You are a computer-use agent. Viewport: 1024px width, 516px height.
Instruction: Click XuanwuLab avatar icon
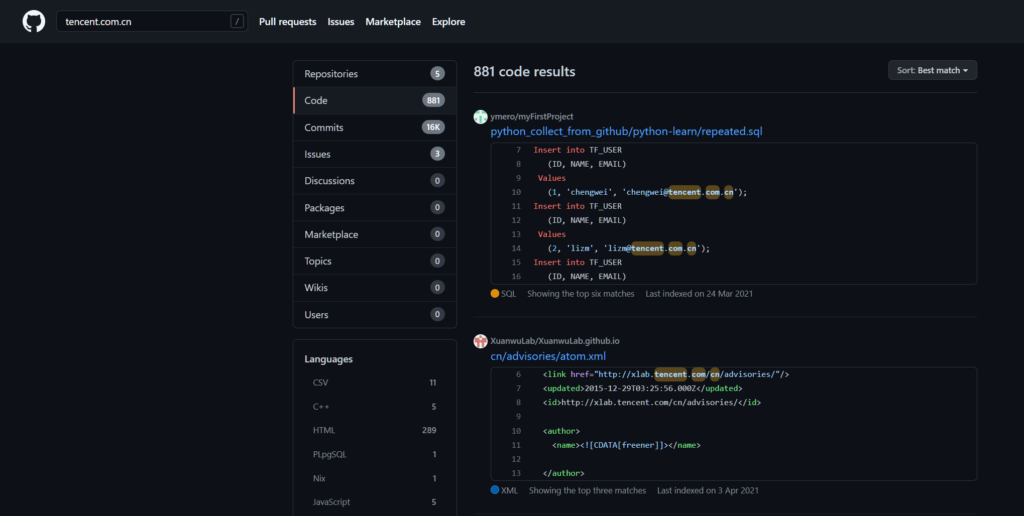pyautogui.click(x=481, y=341)
